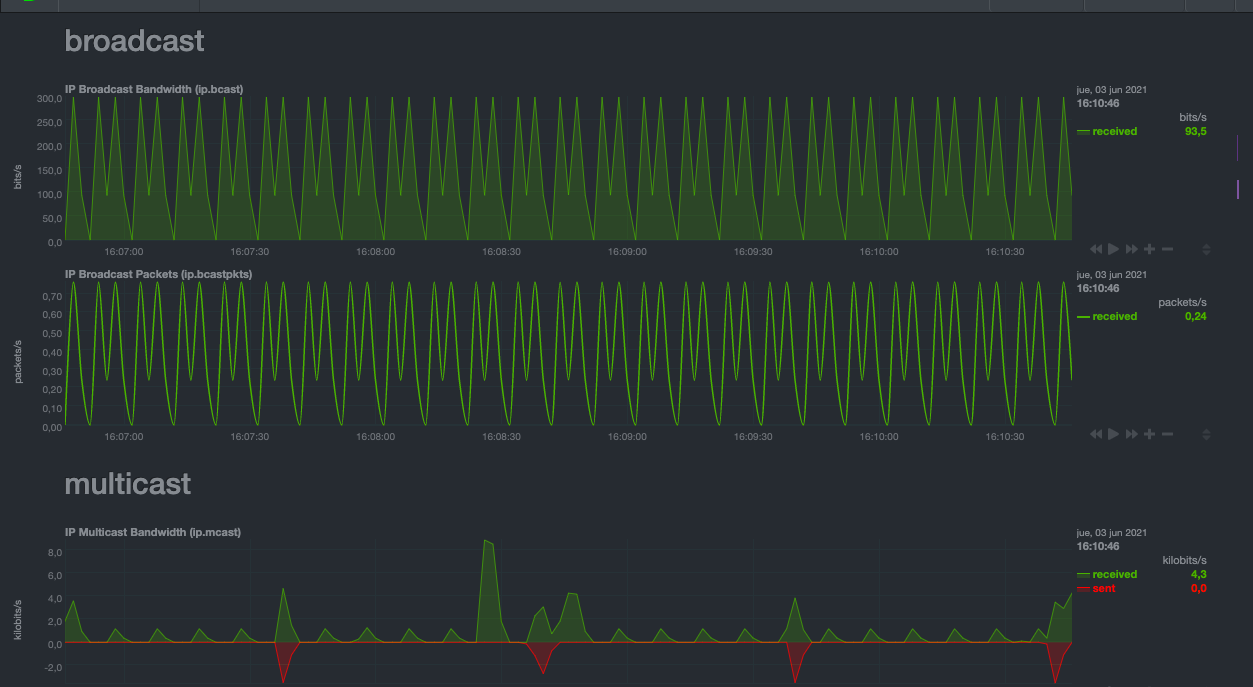1253x687 pixels.
Task: Click the purple scrollbar thumb at right edge
Action: coord(1238,189)
